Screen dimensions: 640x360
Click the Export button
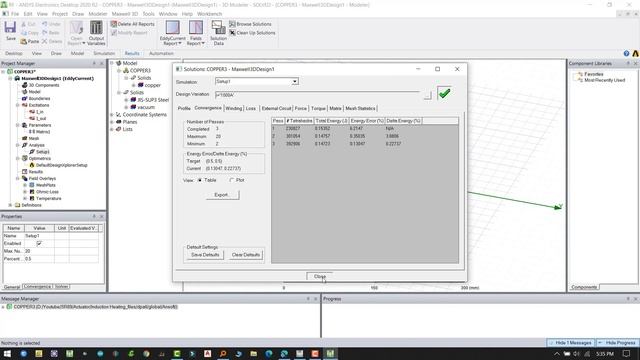(222, 195)
